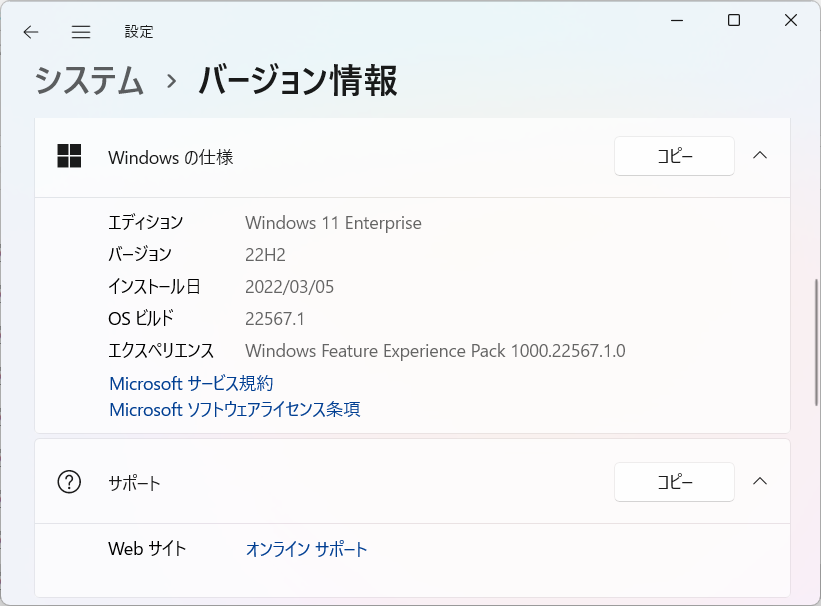
Task: Maximize the settings window
Action: 734,20
